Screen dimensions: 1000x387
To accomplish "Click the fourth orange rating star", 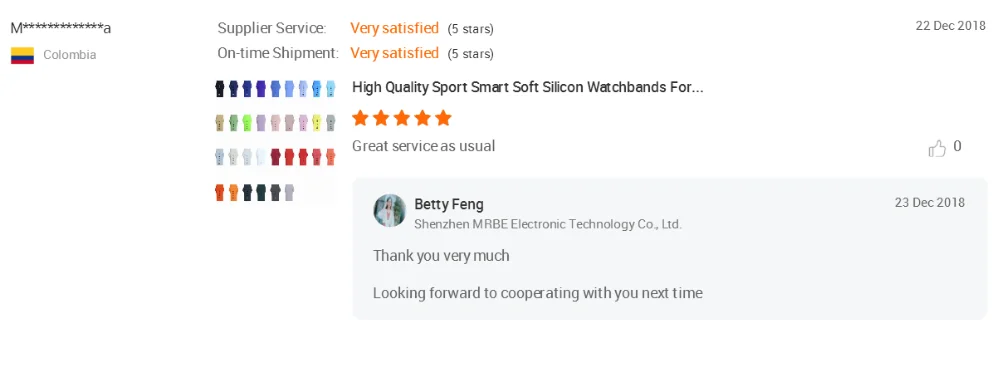I will click(x=423, y=118).
